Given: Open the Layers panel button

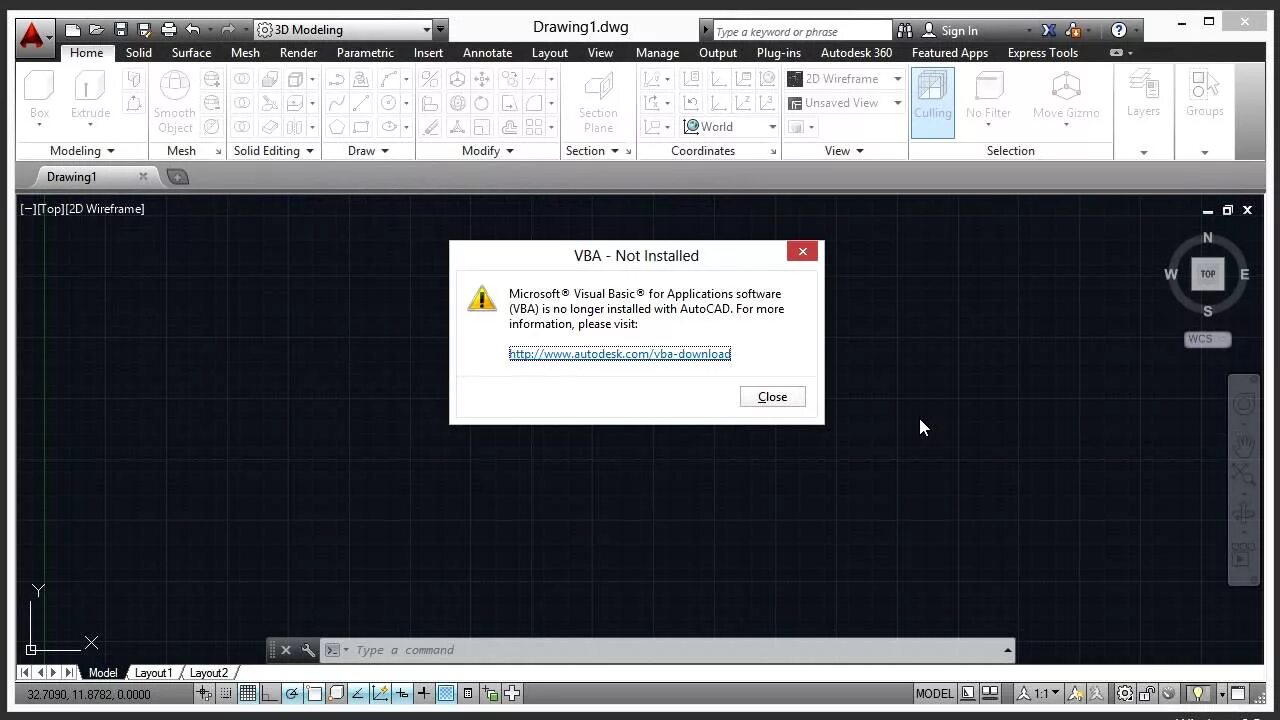Looking at the screenshot, I should click(x=1143, y=96).
